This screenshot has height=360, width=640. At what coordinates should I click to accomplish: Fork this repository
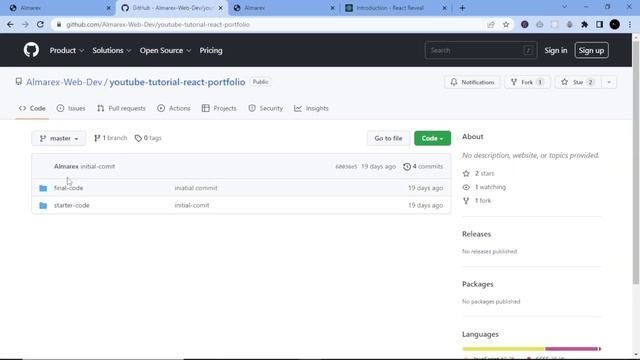[527, 82]
